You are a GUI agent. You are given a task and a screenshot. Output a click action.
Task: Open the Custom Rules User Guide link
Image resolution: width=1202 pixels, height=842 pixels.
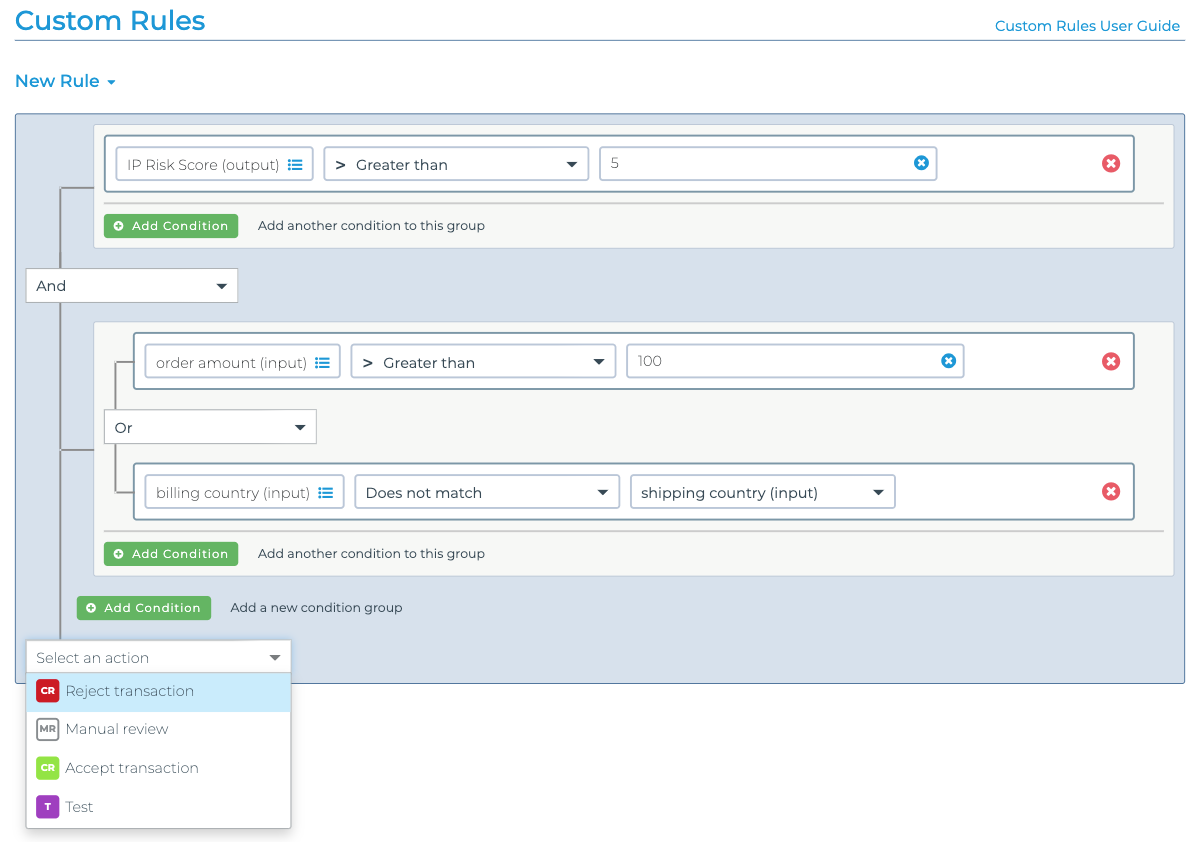(x=1087, y=26)
